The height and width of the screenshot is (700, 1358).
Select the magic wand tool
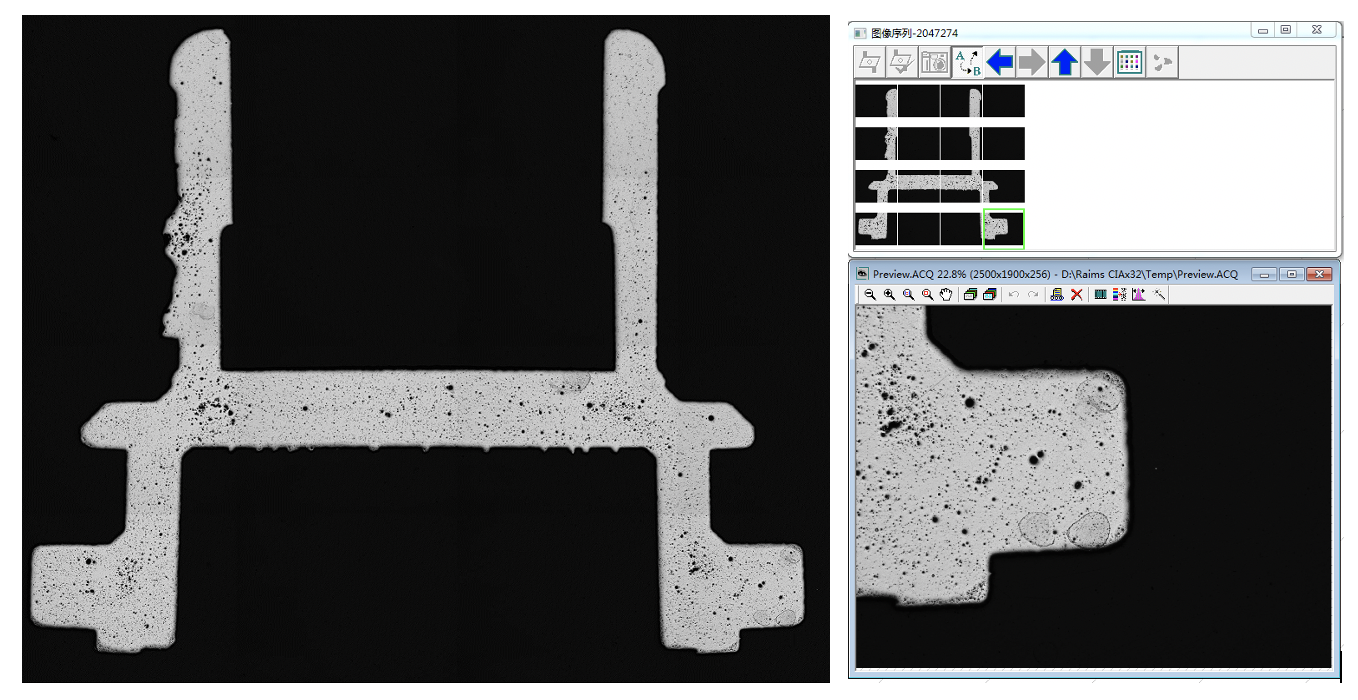1159,294
